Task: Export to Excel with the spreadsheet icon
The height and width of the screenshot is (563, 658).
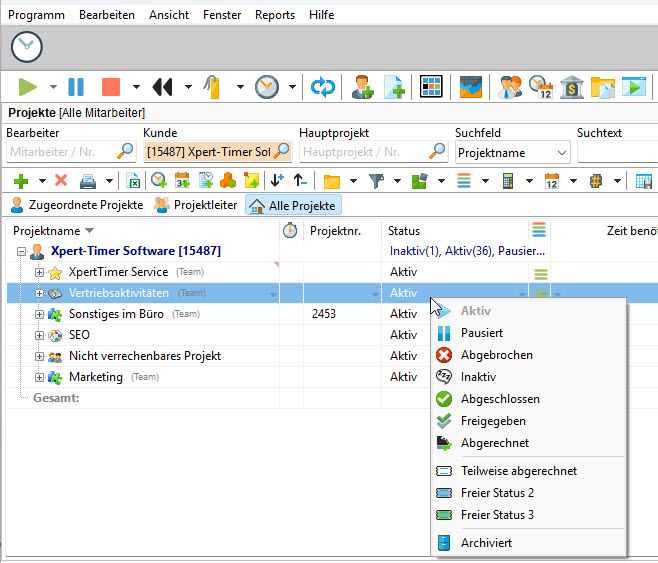Action: (133, 181)
